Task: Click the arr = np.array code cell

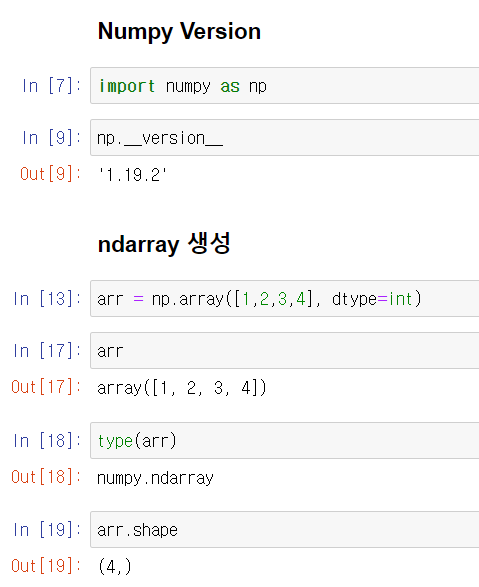Action: [285, 299]
